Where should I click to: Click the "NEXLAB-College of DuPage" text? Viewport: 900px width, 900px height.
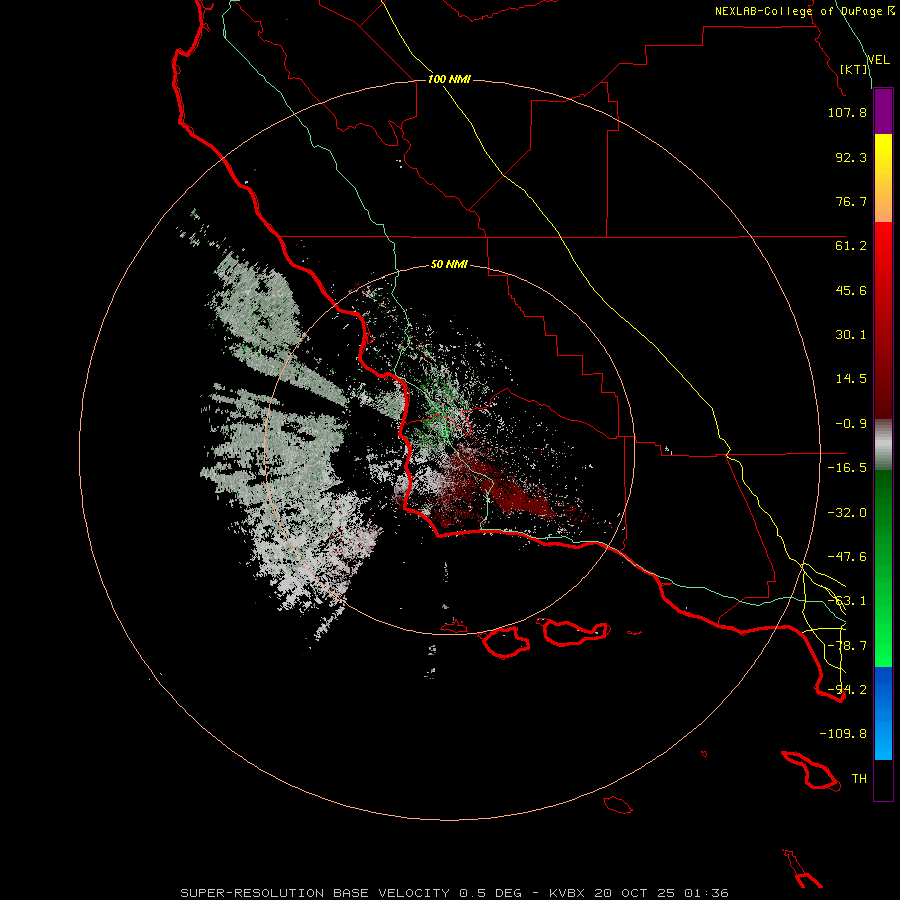pyautogui.click(x=798, y=11)
